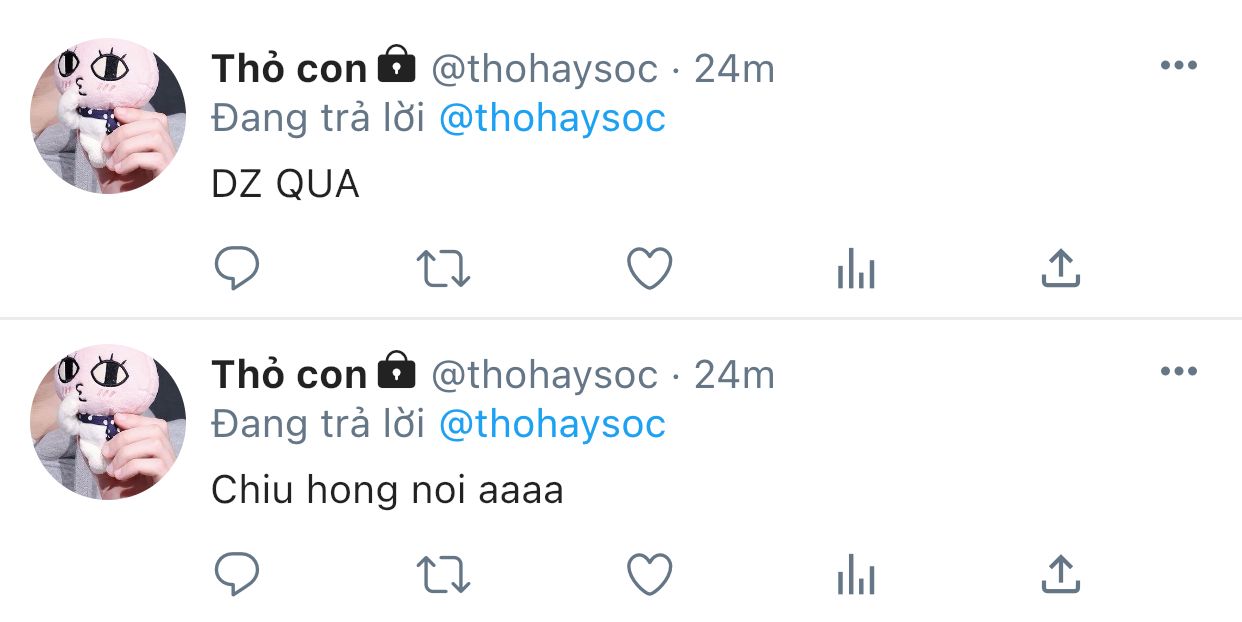The width and height of the screenshot is (1242, 622).
Task: Like the "Chiu hong noi aaaa" tweet
Action: coord(649,575)
